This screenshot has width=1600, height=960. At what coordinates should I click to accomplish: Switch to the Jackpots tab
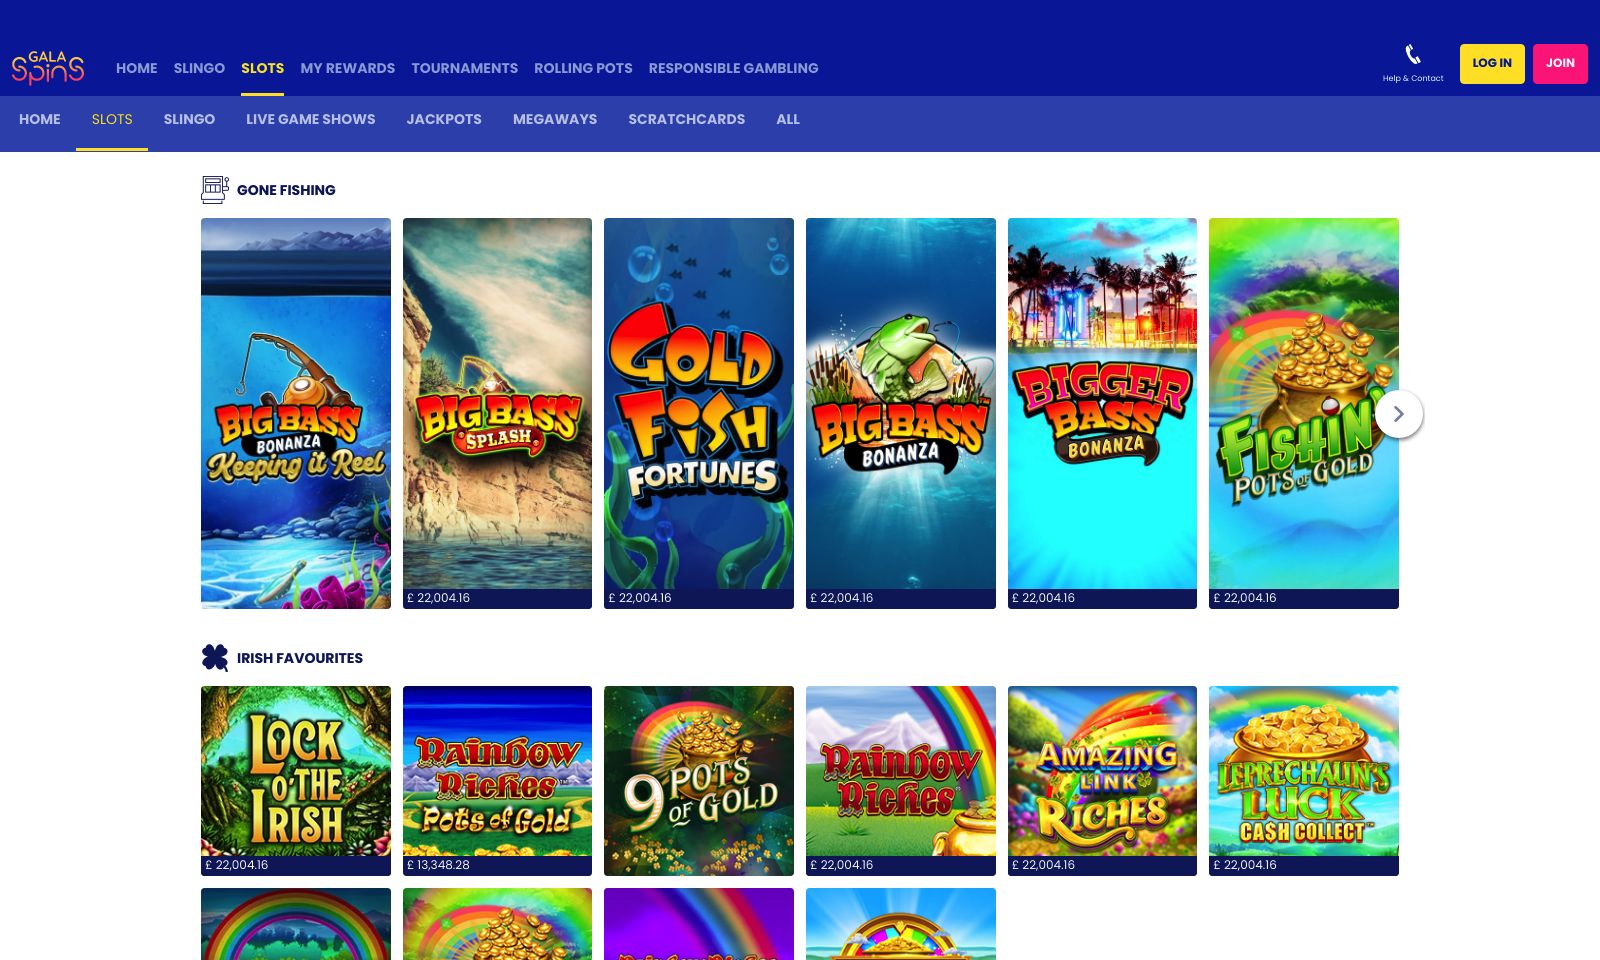pos(443,119)
